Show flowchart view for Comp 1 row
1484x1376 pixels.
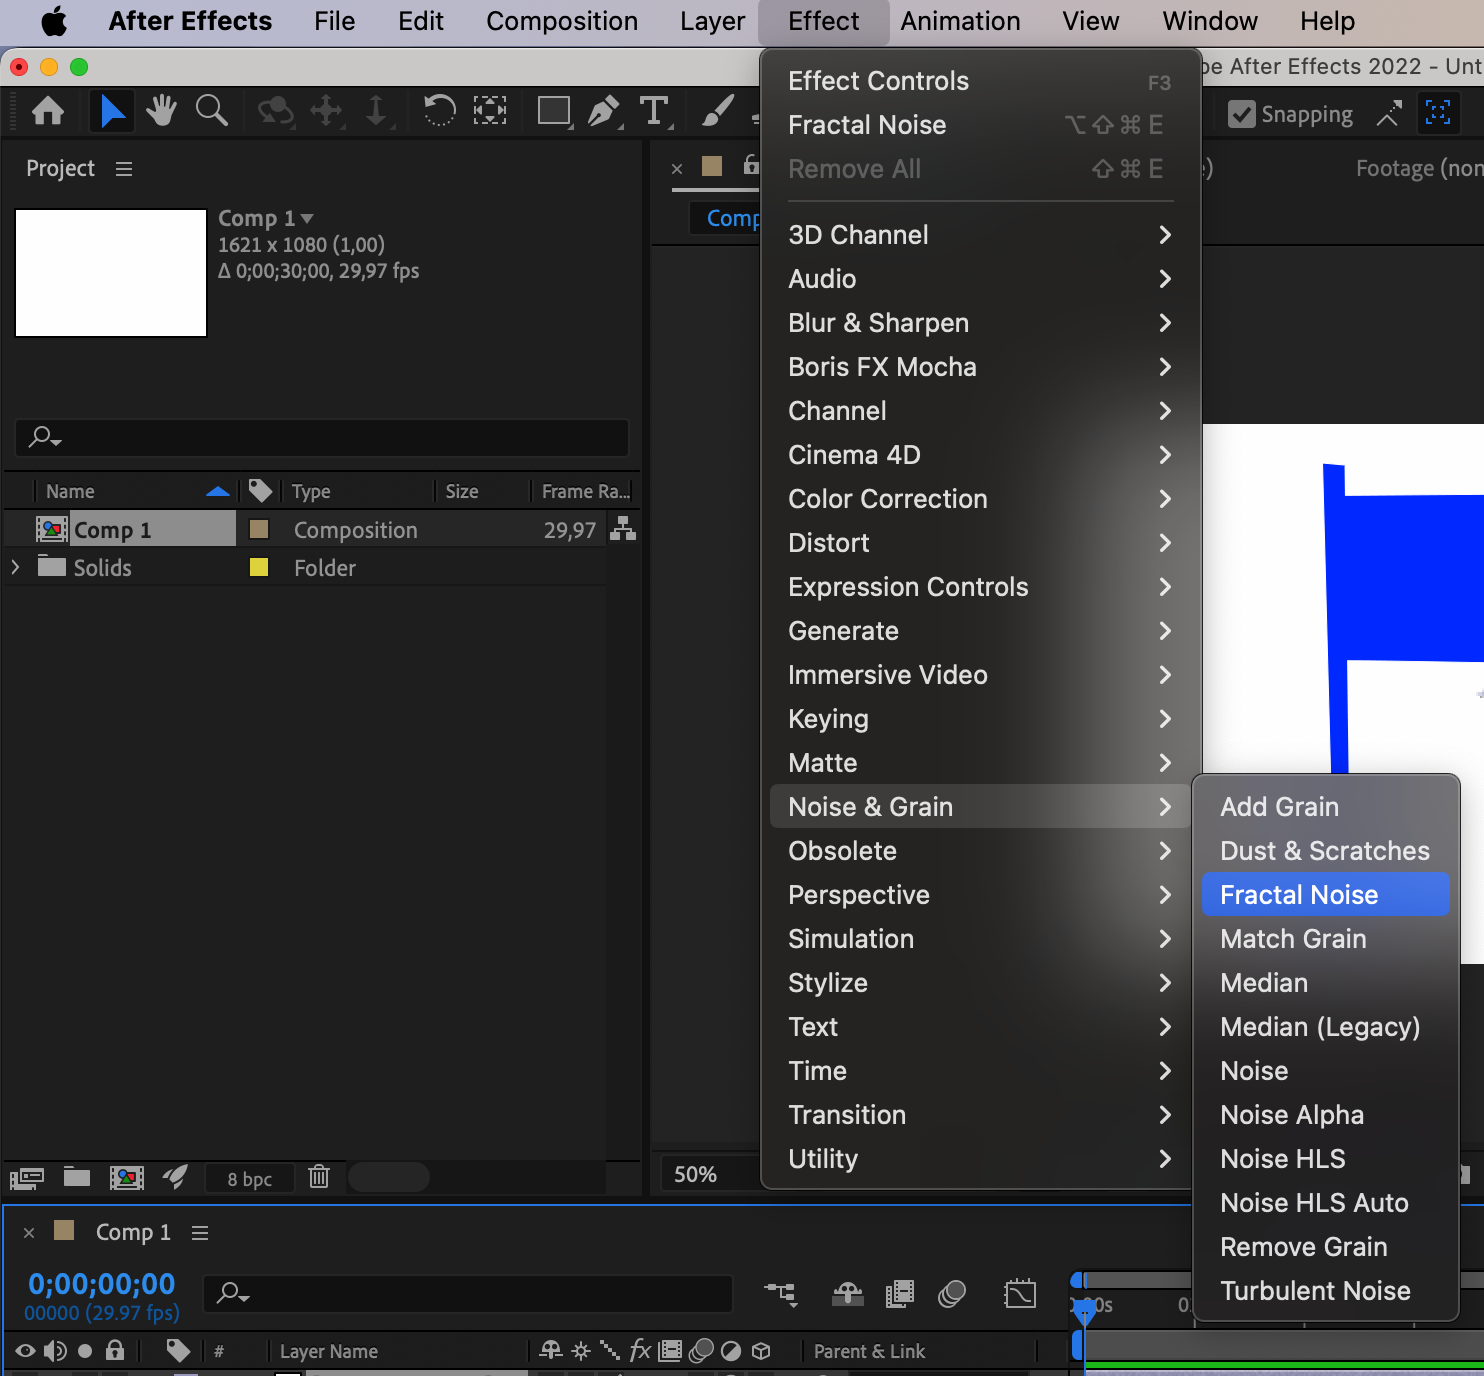(x=623, y=529)
